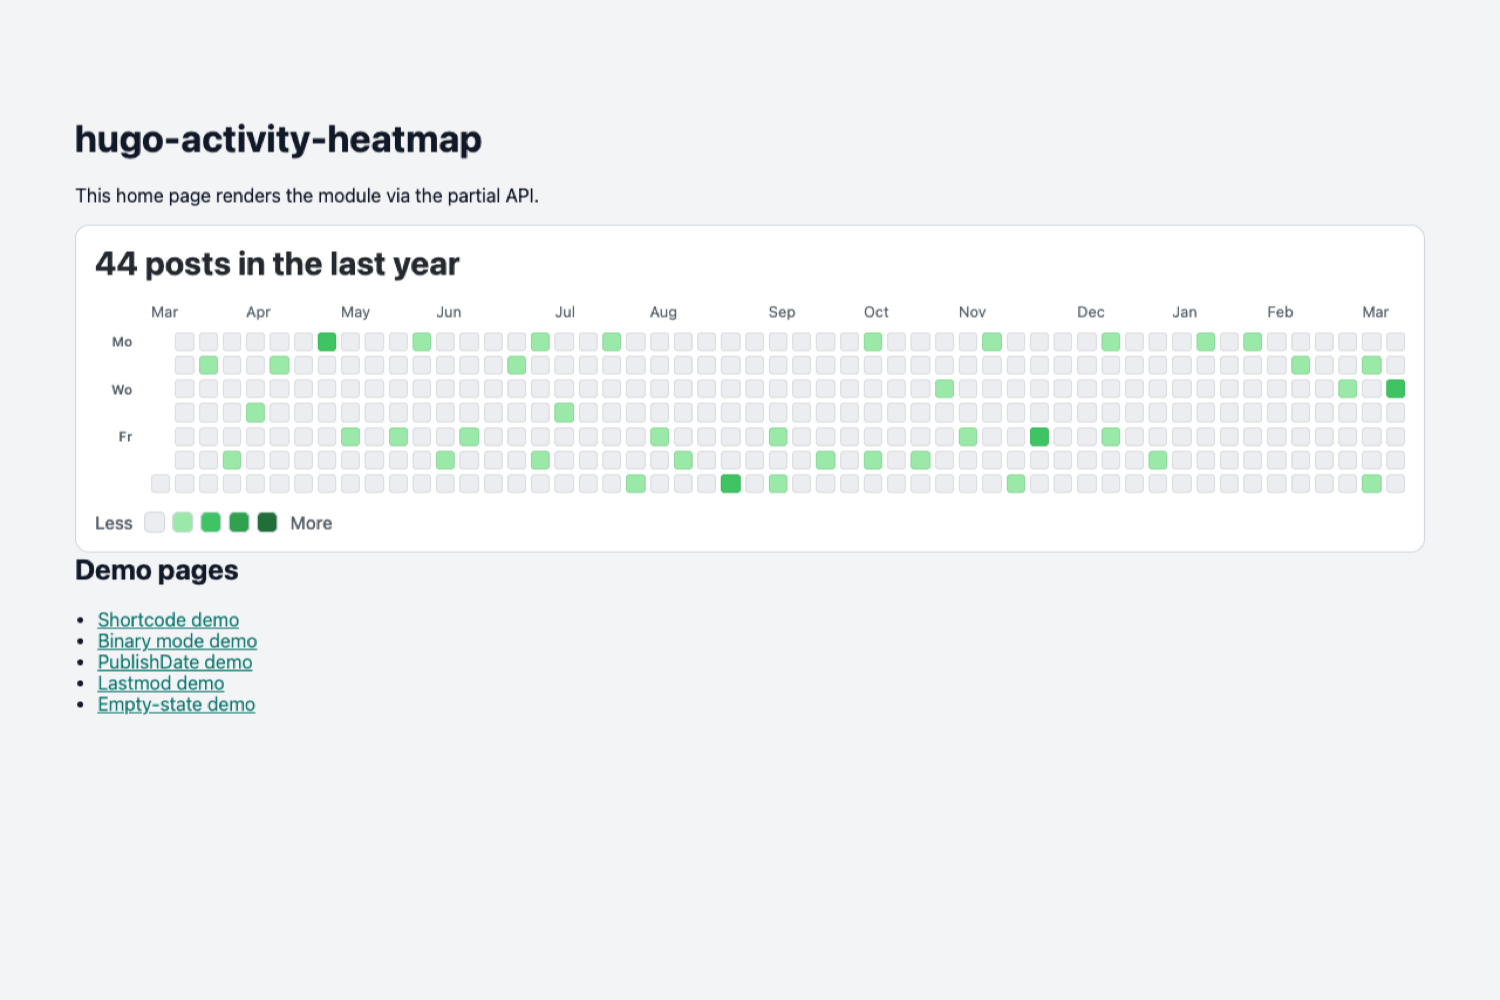Click the Mo row label
Image resolution: width=1500 pixels, height=1000 pixels.
pyautogui.click(x=121, y=341)
